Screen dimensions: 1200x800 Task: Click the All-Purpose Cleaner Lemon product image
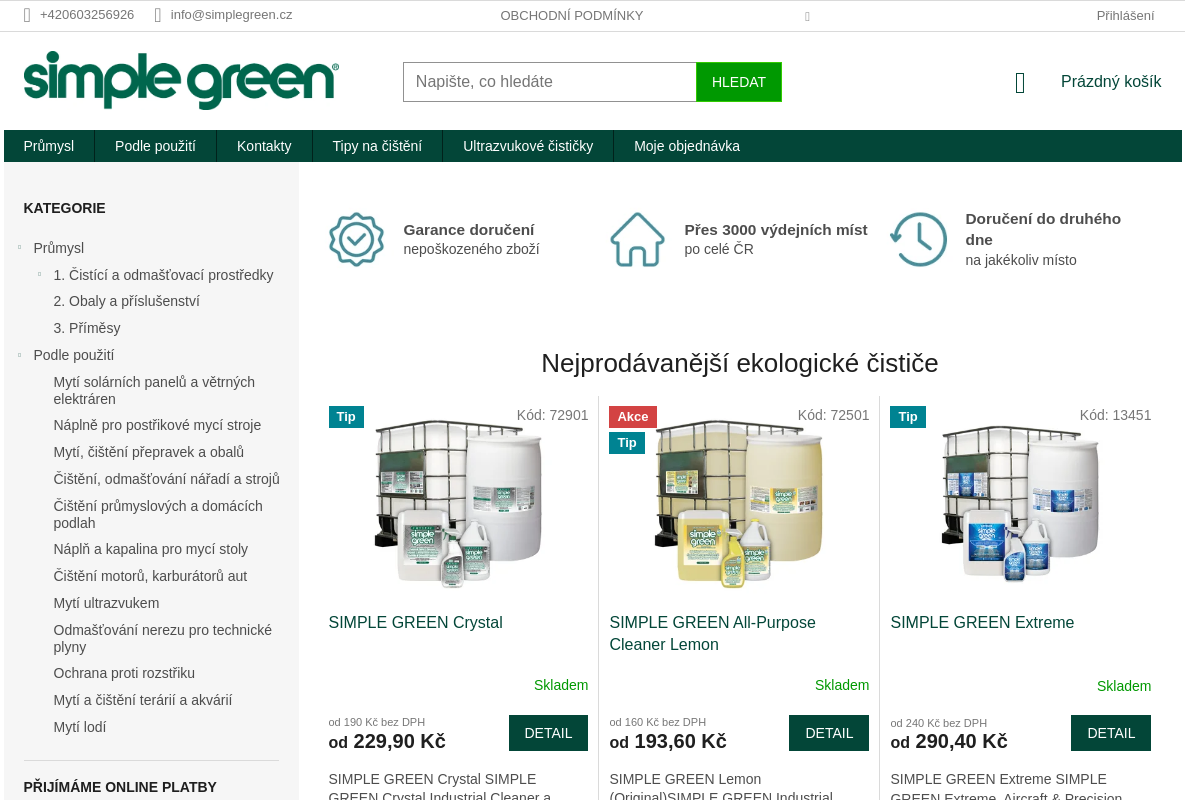click(x=739, y=502)
